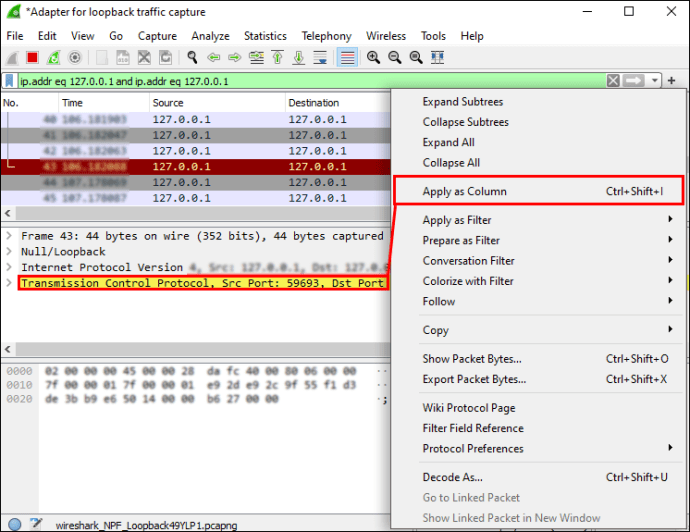Click Go to specified packet icon
The height and width of the screenshot is (532, 690).
[x=256, y=58]
